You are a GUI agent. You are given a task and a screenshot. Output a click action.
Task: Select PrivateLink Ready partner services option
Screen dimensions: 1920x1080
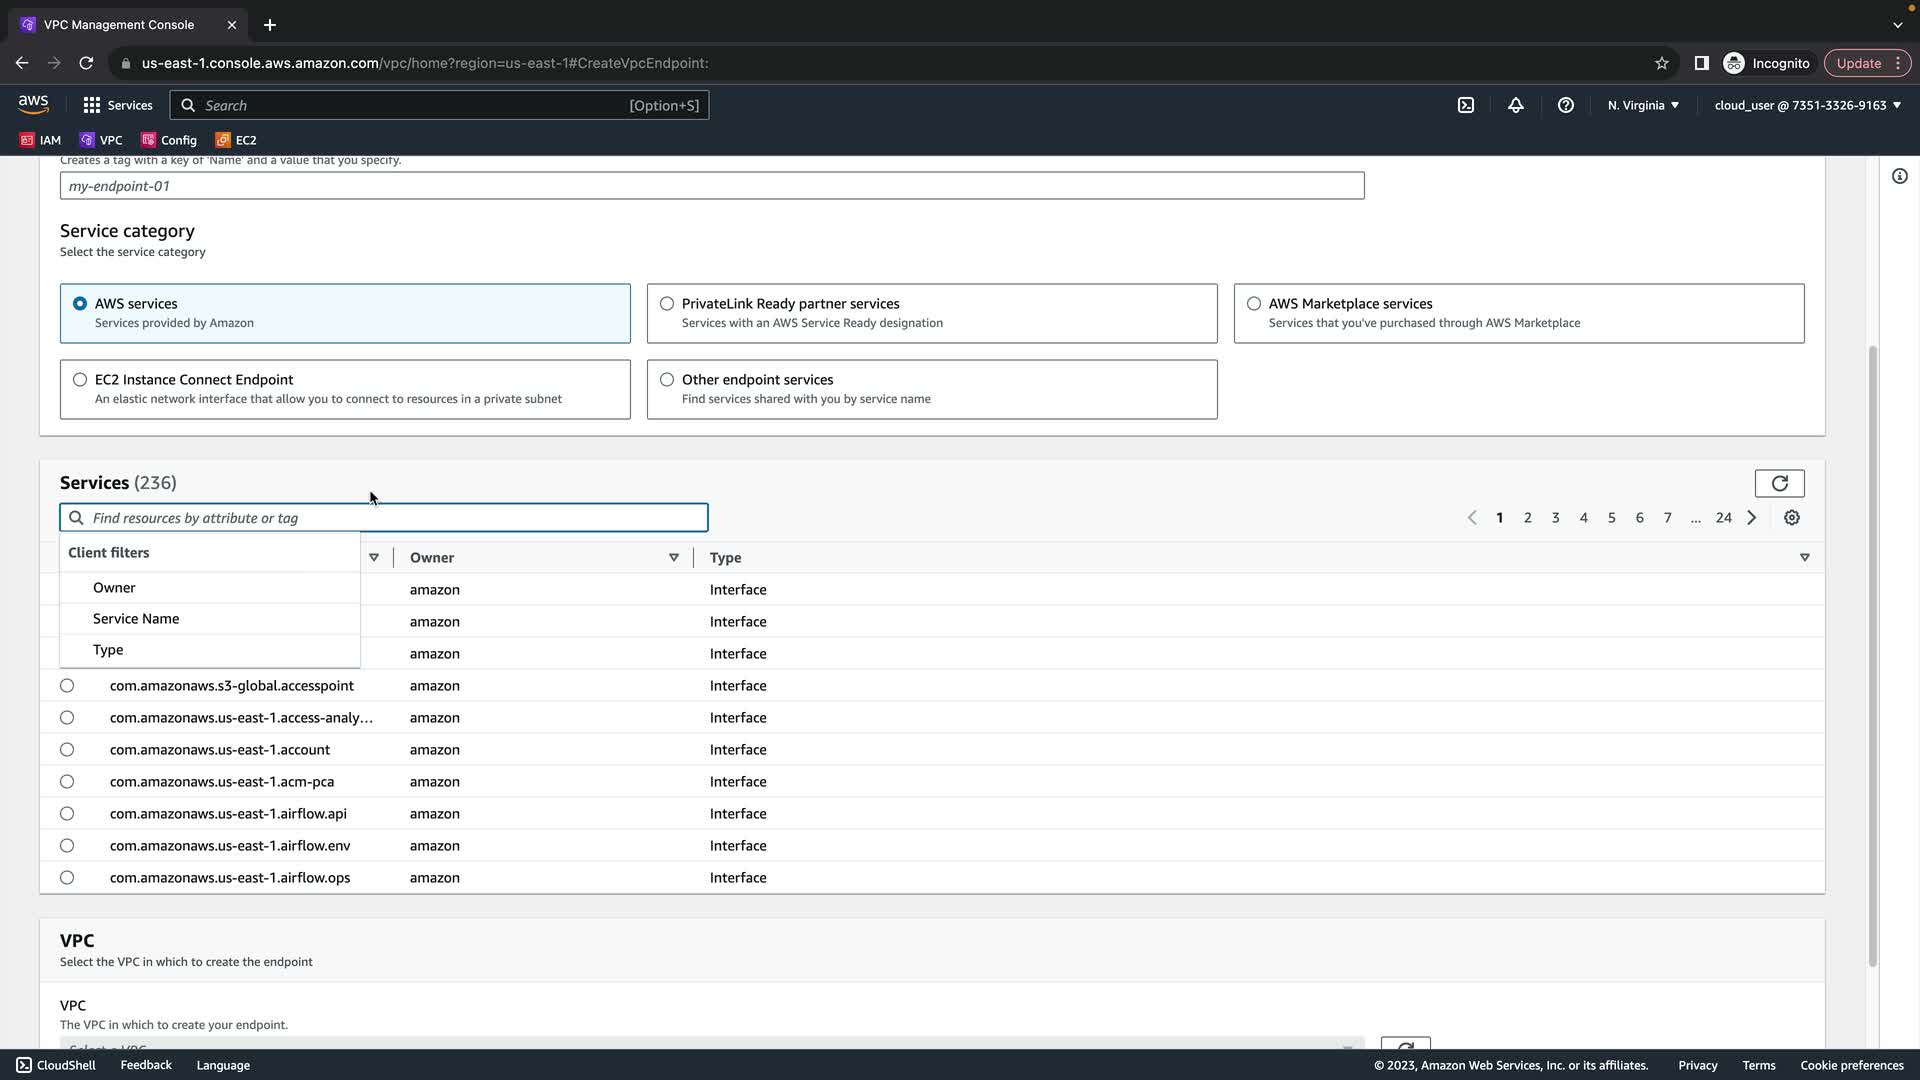[667, 304]
